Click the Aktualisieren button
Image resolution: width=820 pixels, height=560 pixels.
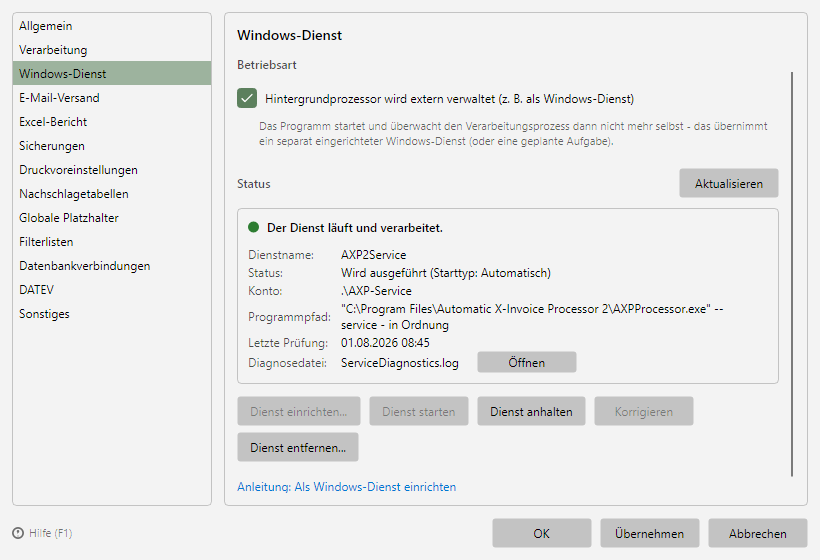click(728, 184)
